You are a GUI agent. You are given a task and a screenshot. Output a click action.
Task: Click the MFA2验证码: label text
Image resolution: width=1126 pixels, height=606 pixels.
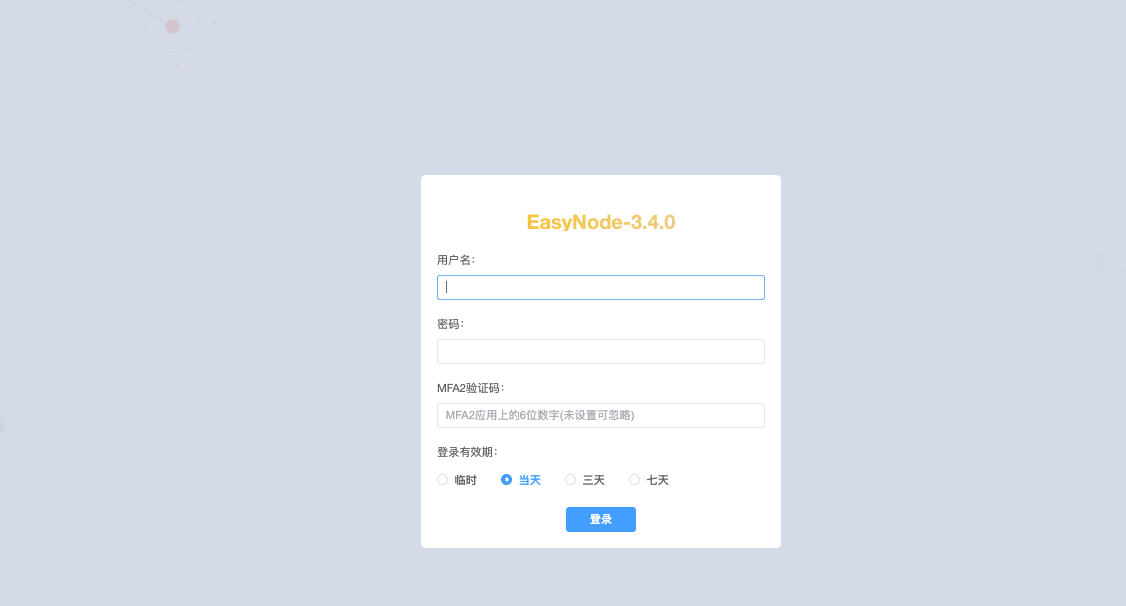[x=470, y=388]
